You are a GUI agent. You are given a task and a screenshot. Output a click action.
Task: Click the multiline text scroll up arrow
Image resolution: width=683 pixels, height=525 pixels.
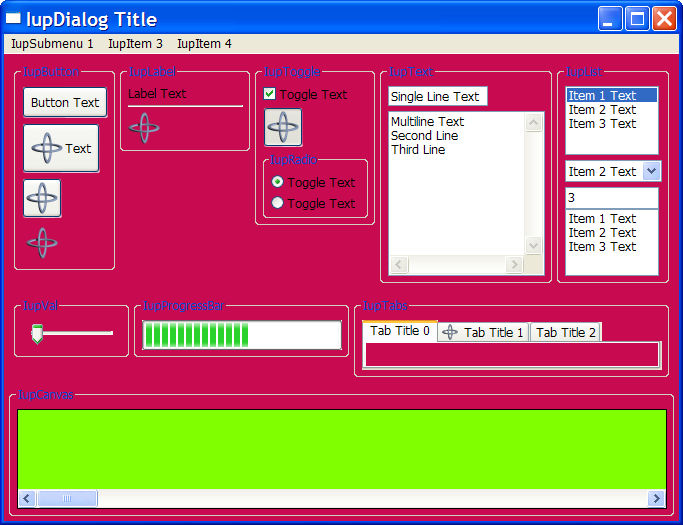click(533, 123)
